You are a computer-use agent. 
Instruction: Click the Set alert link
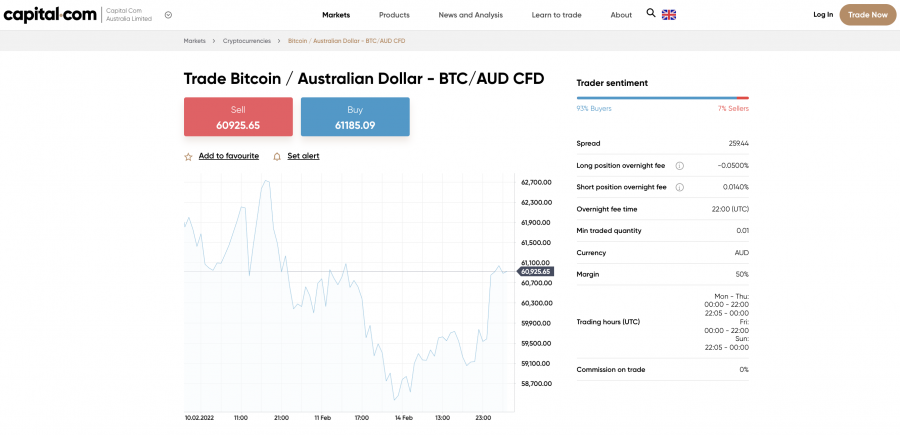coord(303,156)
